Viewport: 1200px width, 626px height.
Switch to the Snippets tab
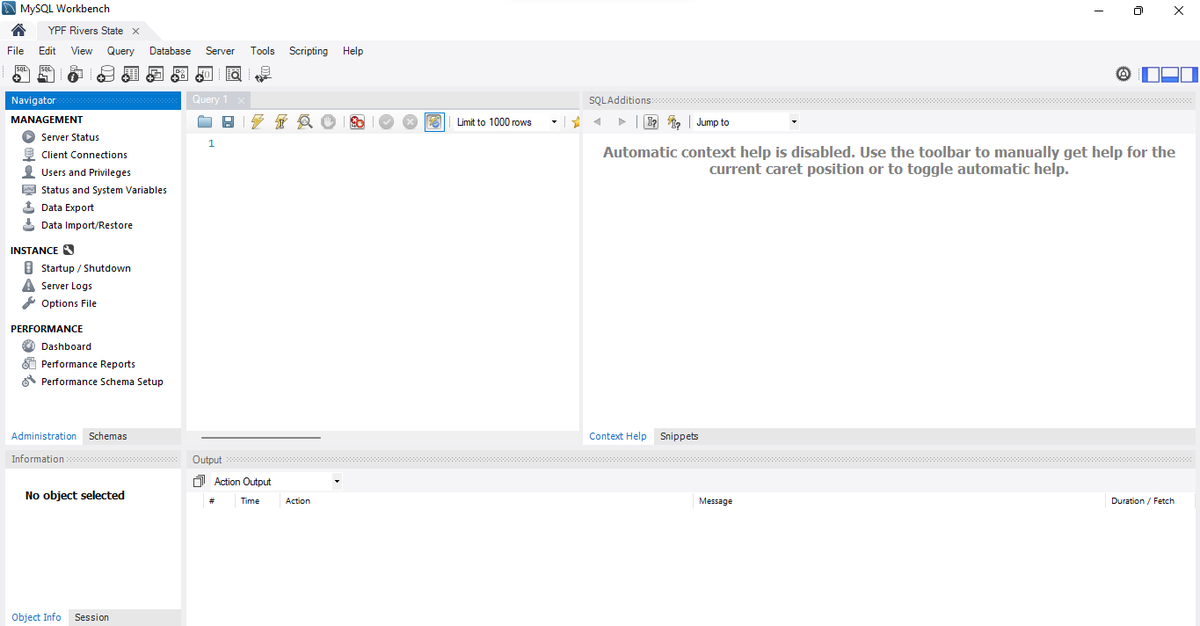click(679, 436)
